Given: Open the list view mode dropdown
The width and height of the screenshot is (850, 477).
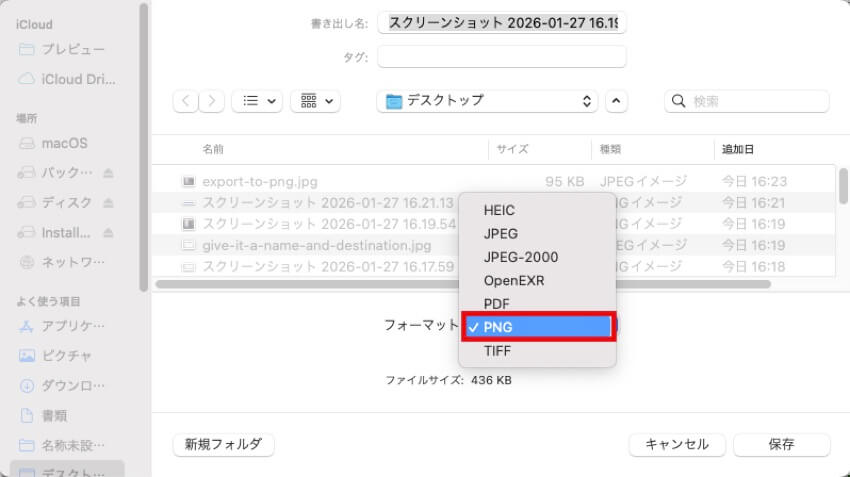Looking at the screenshot, I should point(257,101).
